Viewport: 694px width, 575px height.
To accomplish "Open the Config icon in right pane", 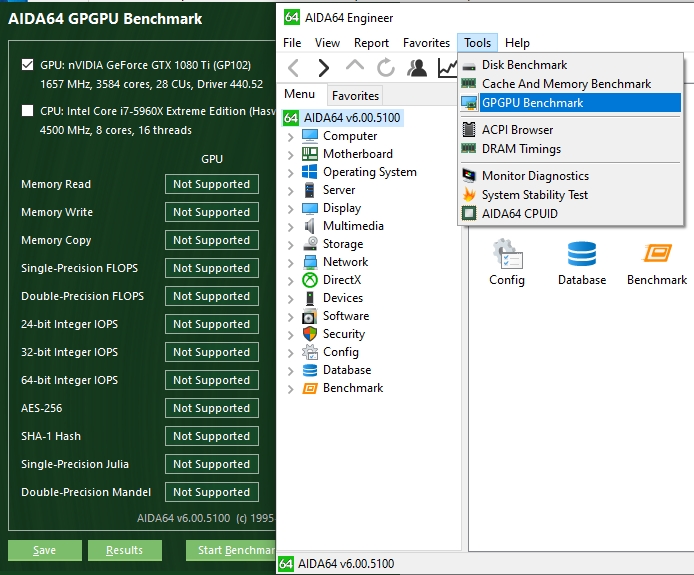I will (x=507, y=254).
